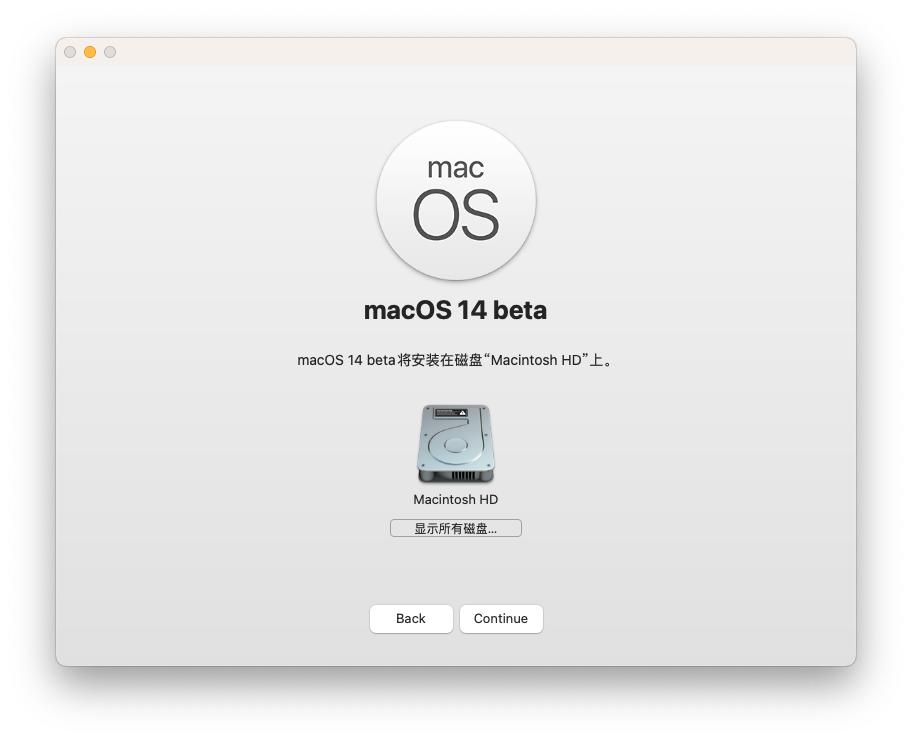
Task: Click the "Macintosh HD" disk label
Action: [455, 500]
